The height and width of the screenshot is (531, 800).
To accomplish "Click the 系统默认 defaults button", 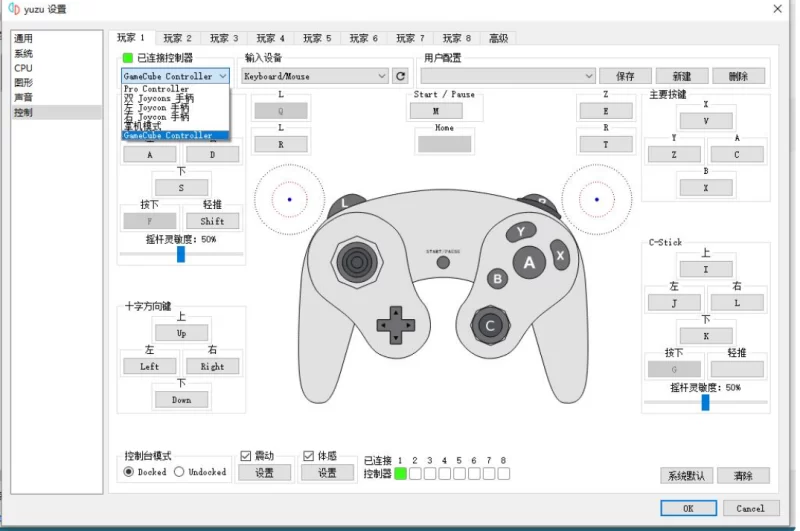I will (x=686, y=476).
